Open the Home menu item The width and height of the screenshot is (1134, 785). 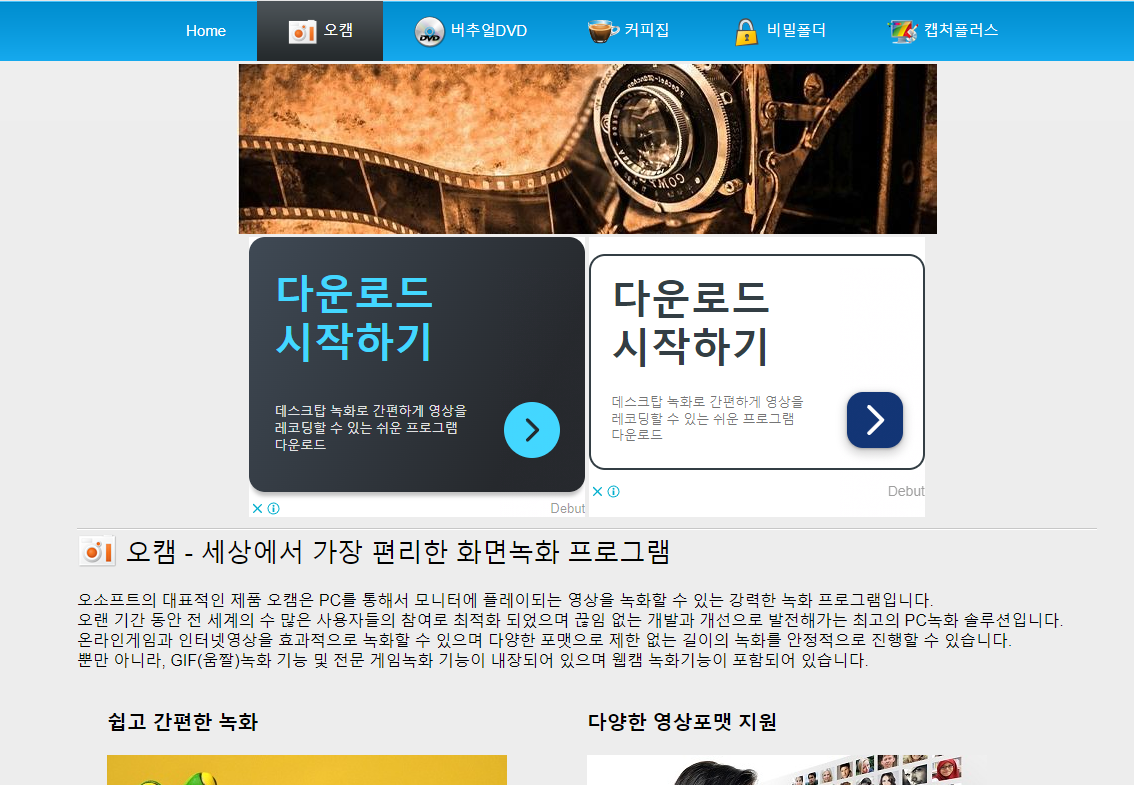[x=205, y=31]
